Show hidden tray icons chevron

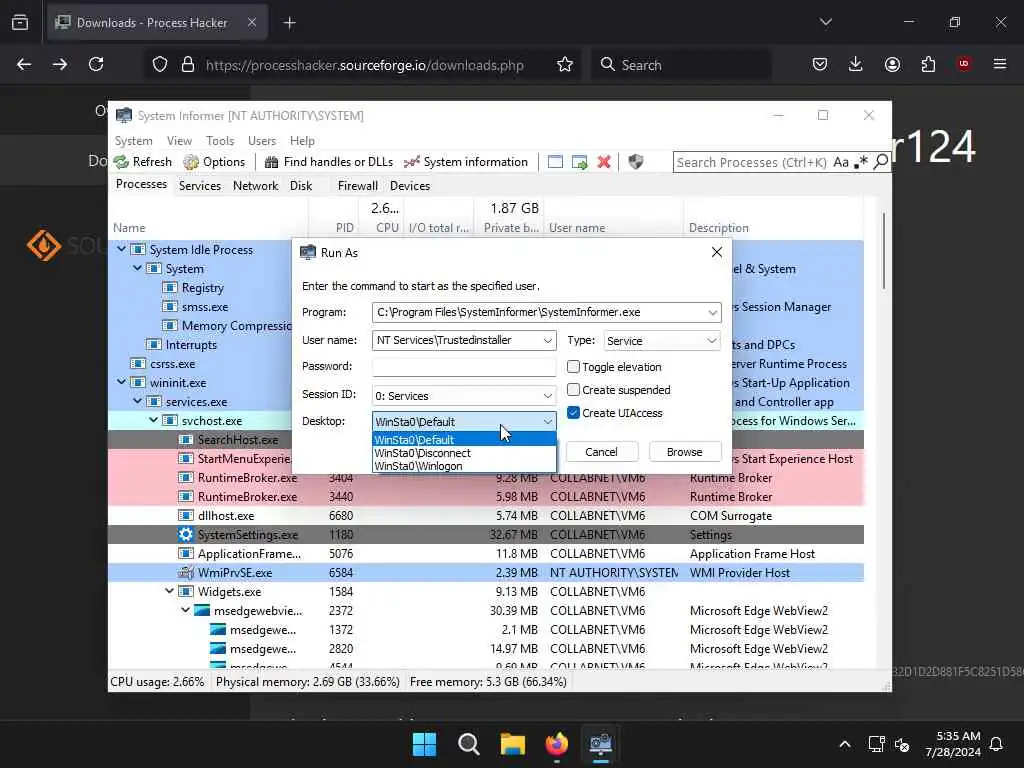844,744
